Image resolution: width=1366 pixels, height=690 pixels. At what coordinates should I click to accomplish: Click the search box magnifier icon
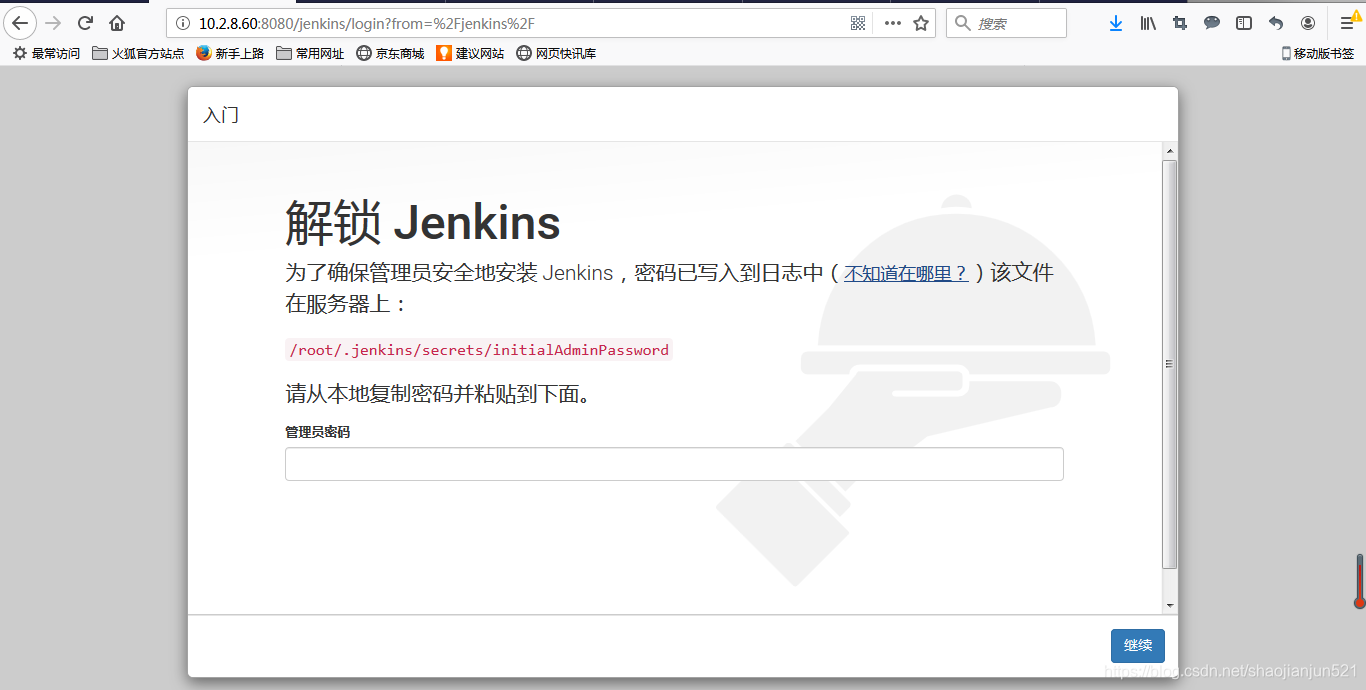(x=963, y=23)
